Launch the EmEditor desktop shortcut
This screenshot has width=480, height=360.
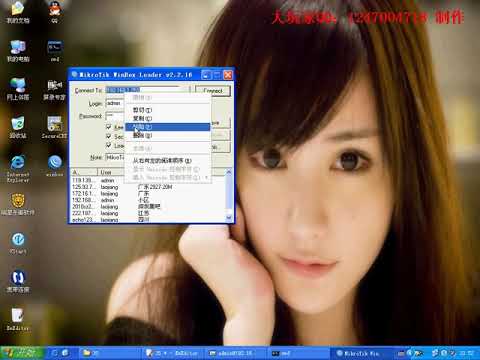[x=18, y=319]
